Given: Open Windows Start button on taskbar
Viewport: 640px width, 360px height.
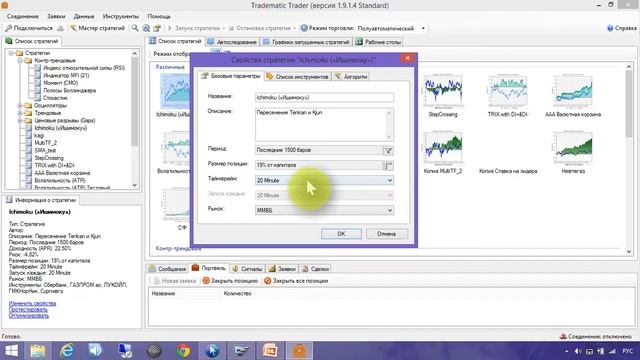Looking at the screenshot, I should click(x=11, y=351).
